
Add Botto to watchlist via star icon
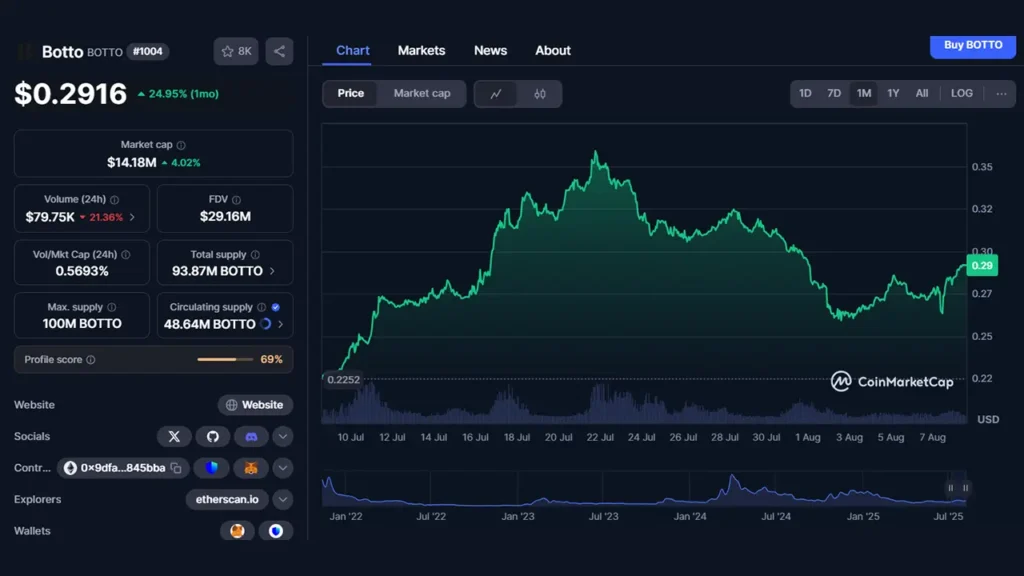click(x=236, y=52)
